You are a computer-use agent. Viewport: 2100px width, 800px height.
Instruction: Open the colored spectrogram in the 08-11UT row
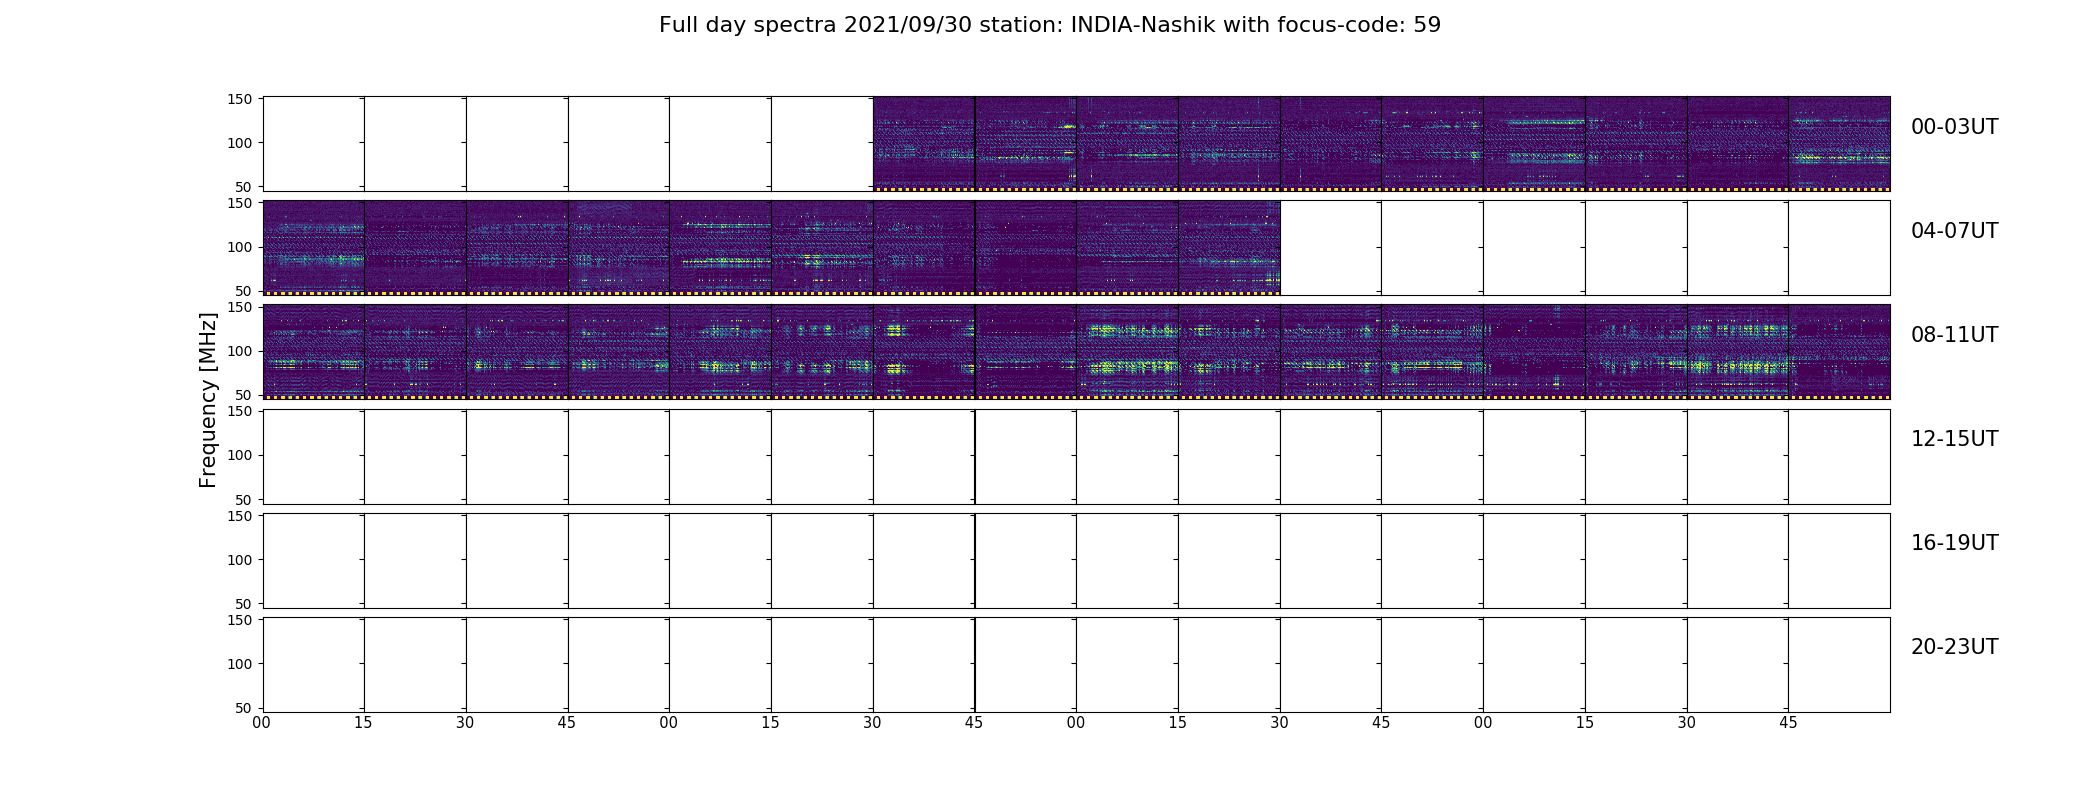click(x=1076, y=352)
